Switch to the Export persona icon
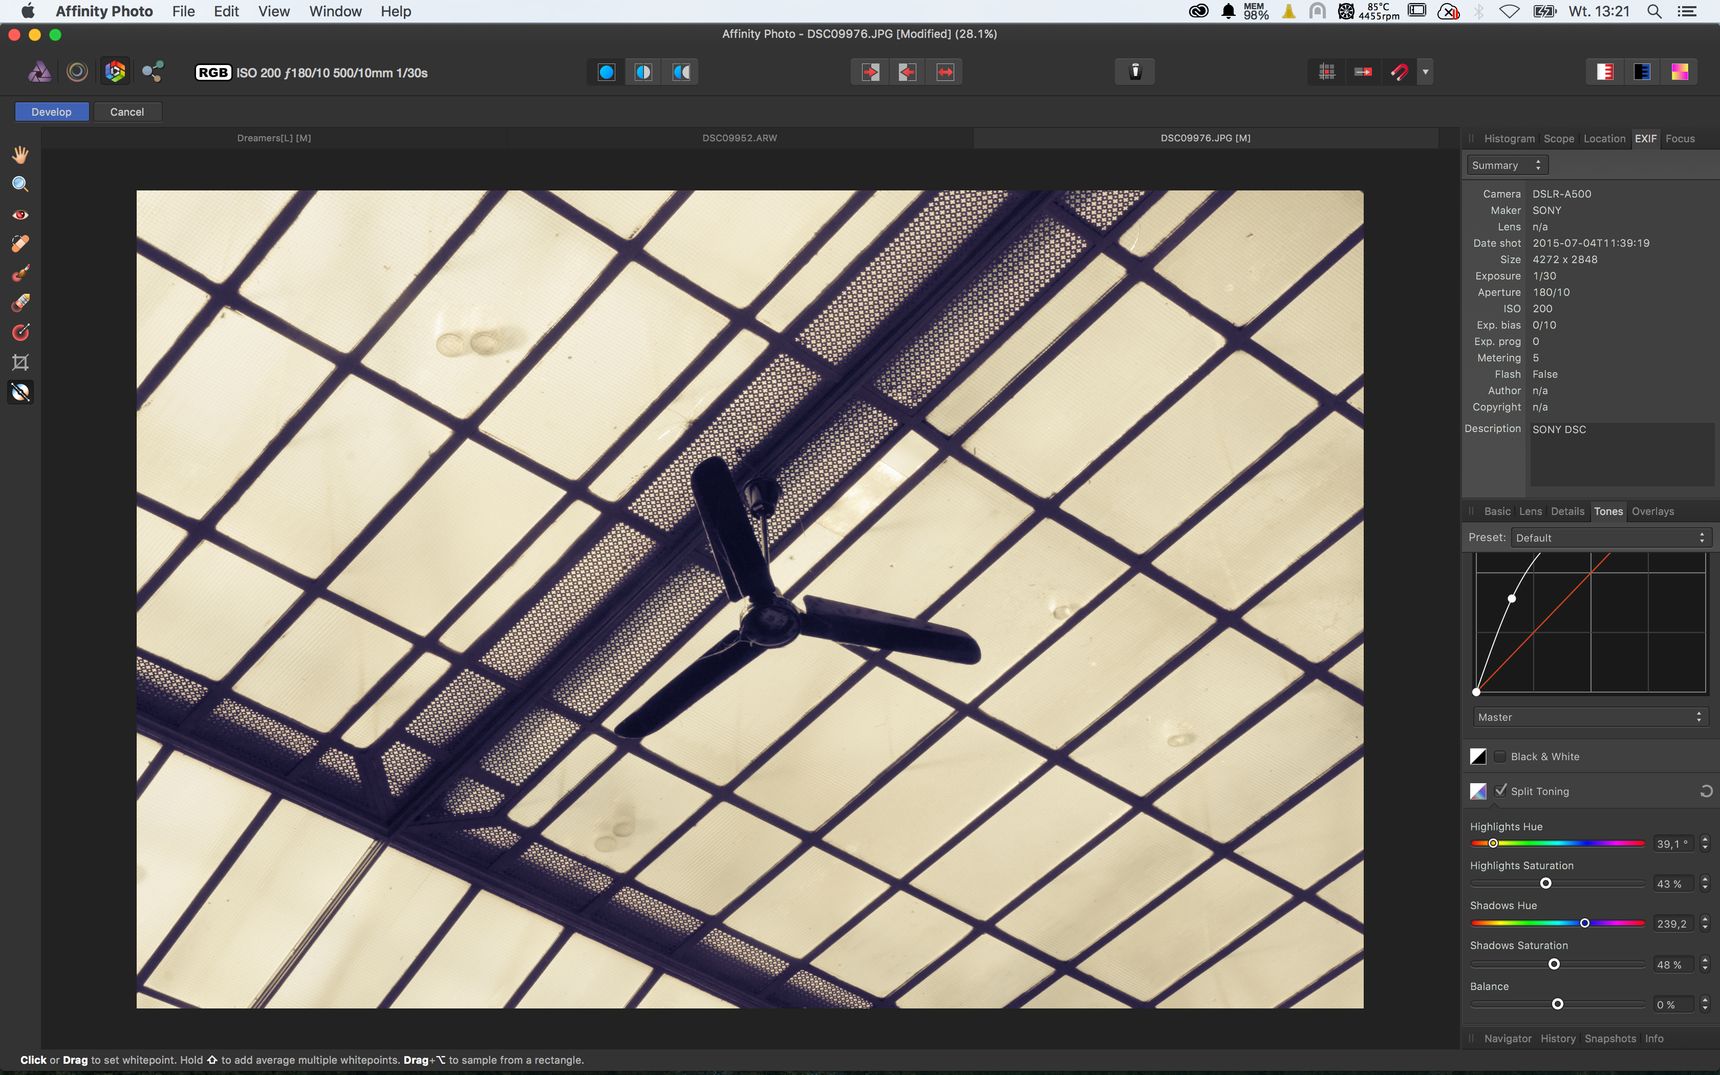This screenshot has width=1720, height=1075. tap(153, 72)
